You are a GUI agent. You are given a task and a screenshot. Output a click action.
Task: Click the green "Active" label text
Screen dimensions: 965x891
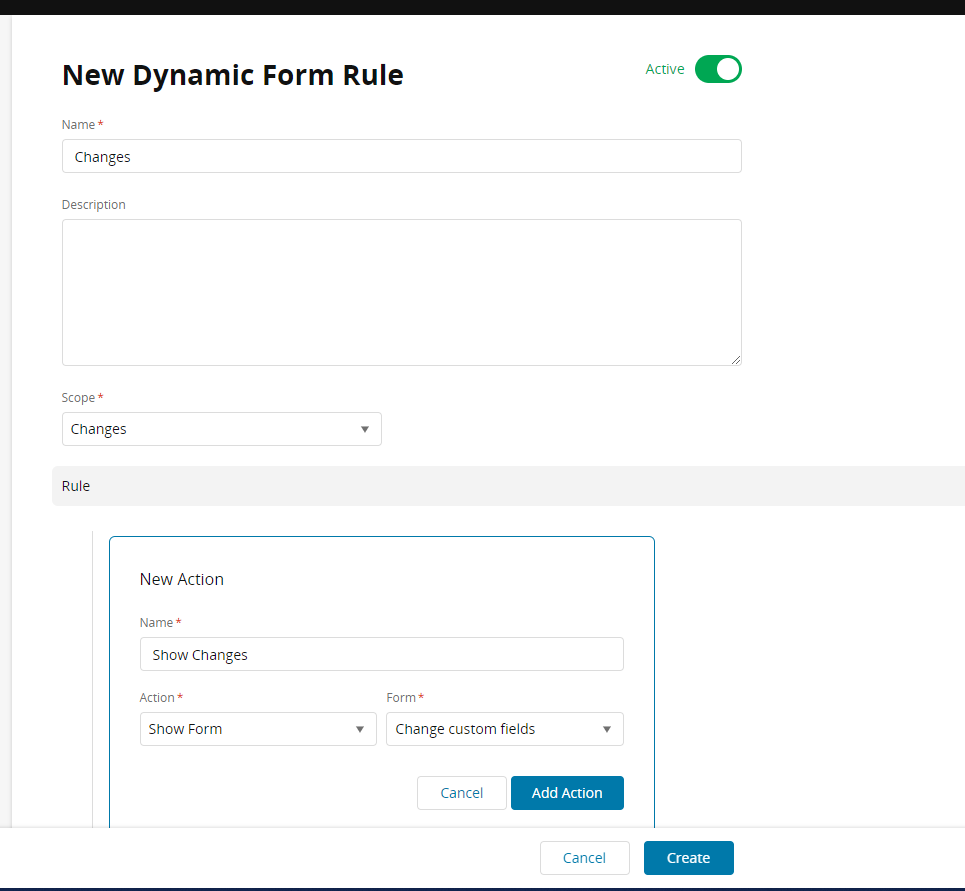(665, 69)
